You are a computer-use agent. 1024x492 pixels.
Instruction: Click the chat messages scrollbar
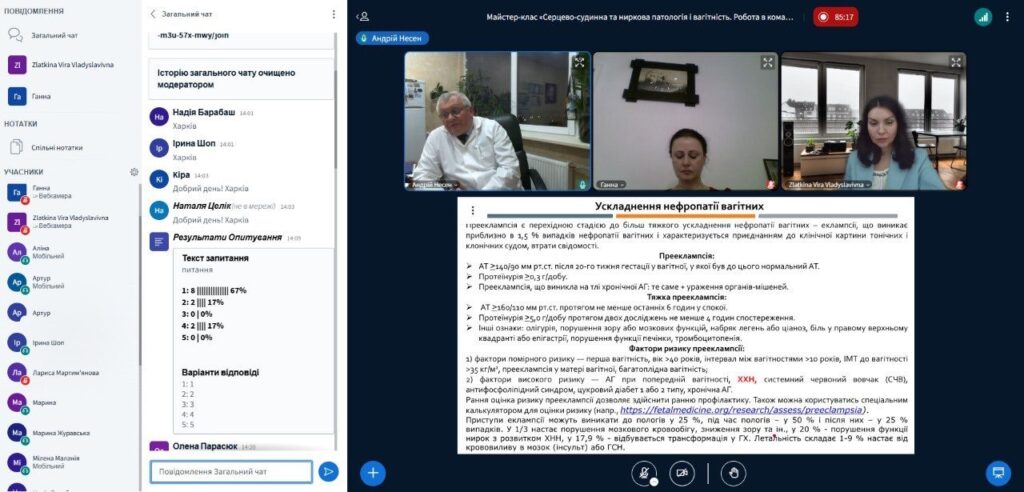pyautogui.click(x=336, y=118)
